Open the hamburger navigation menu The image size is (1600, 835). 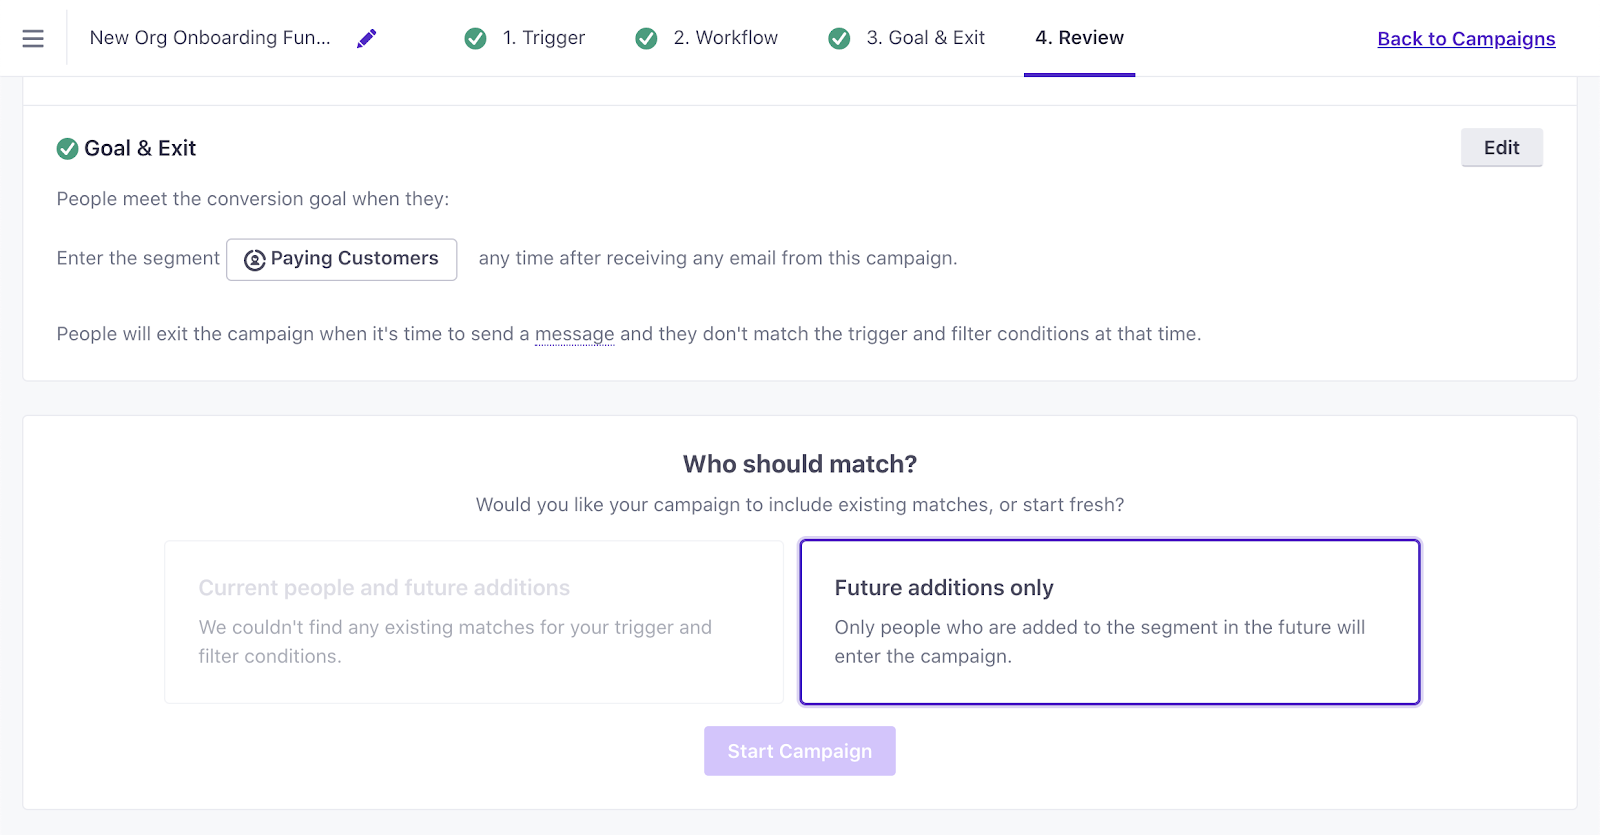33,38
